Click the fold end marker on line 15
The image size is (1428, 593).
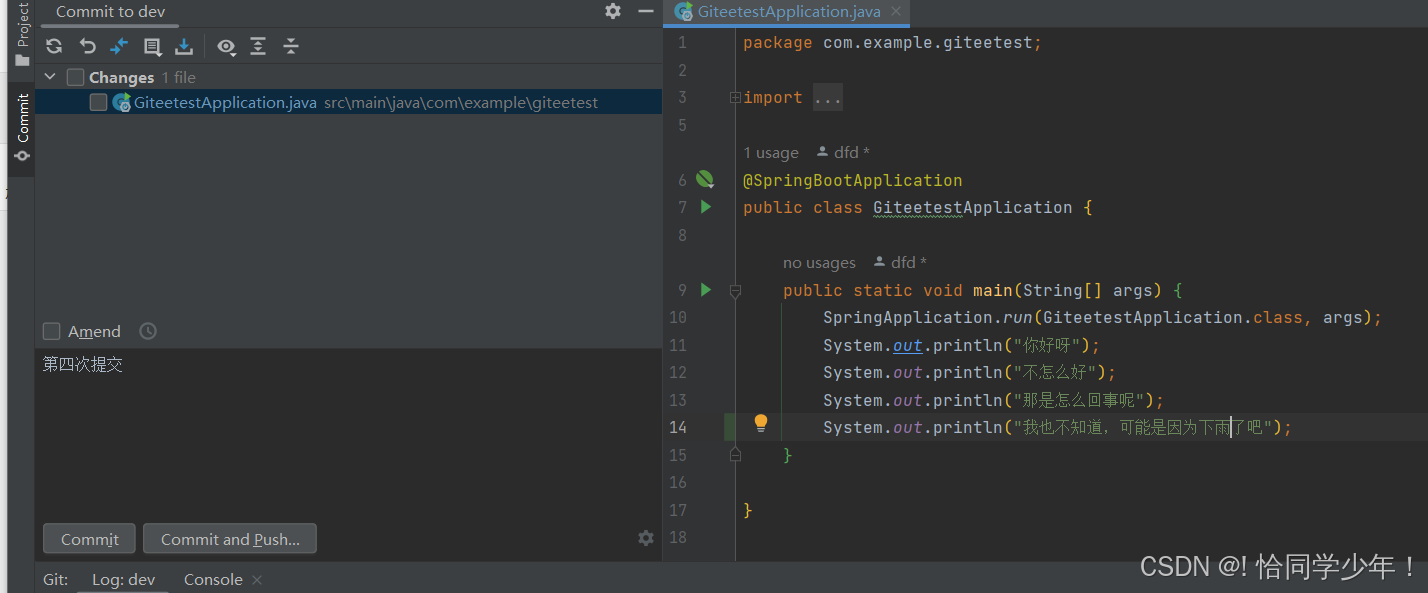pyautogui.click(x=735, y=455)
